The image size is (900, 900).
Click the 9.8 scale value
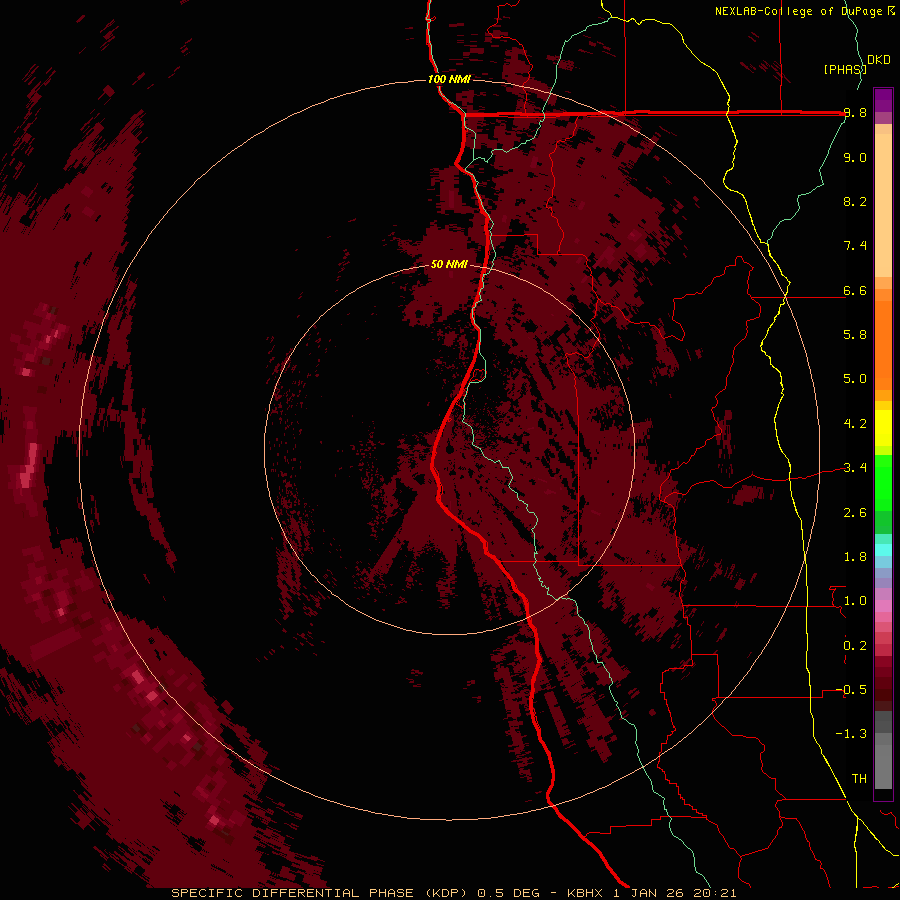[855, 113]
